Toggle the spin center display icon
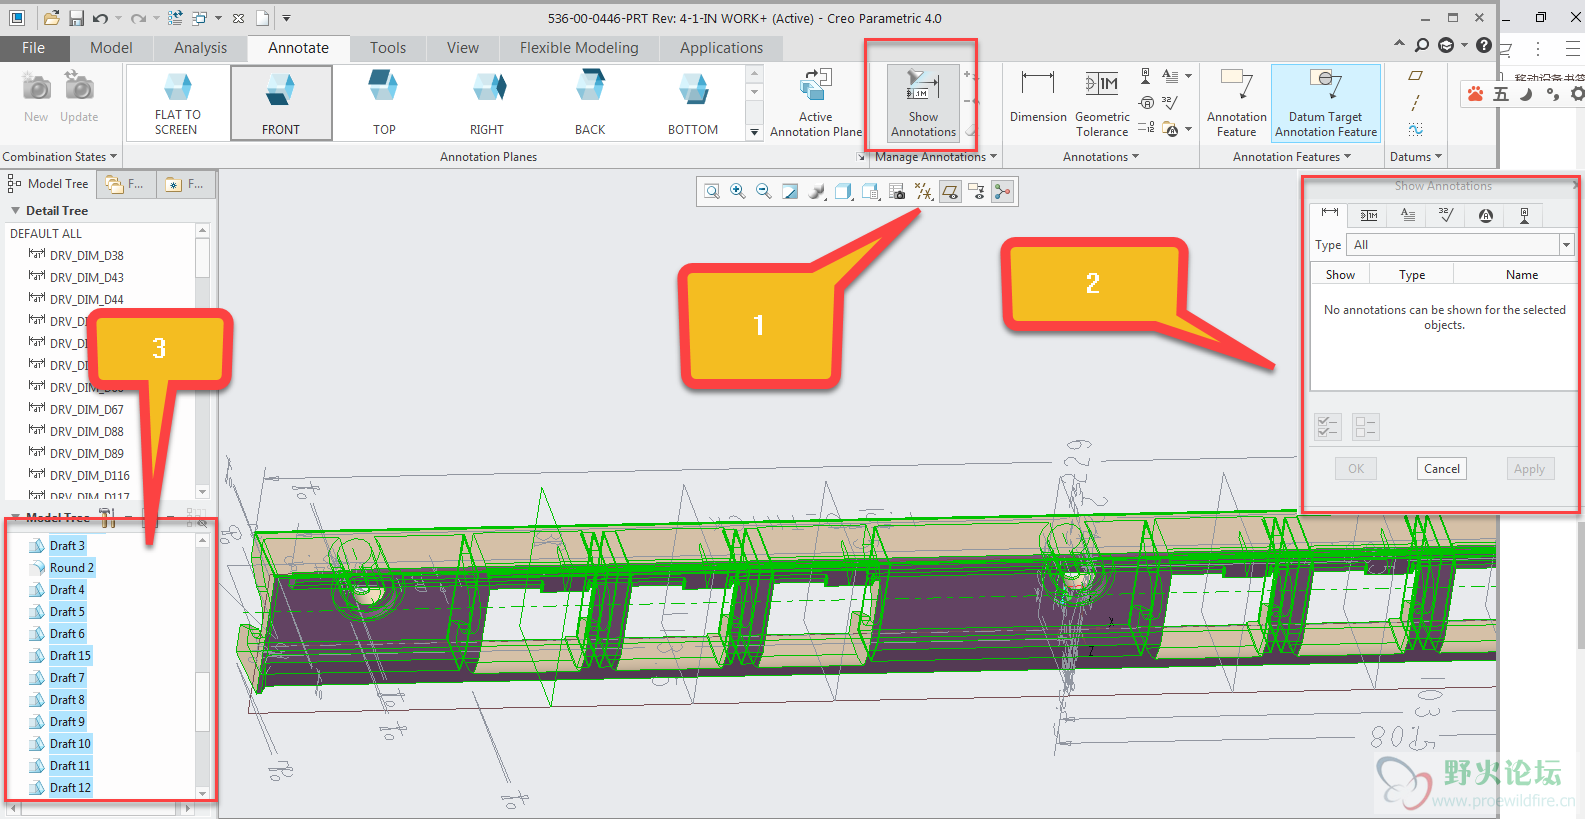Image resolution: width=1585 pixels, height=819 pixels. pos(1002,191)
